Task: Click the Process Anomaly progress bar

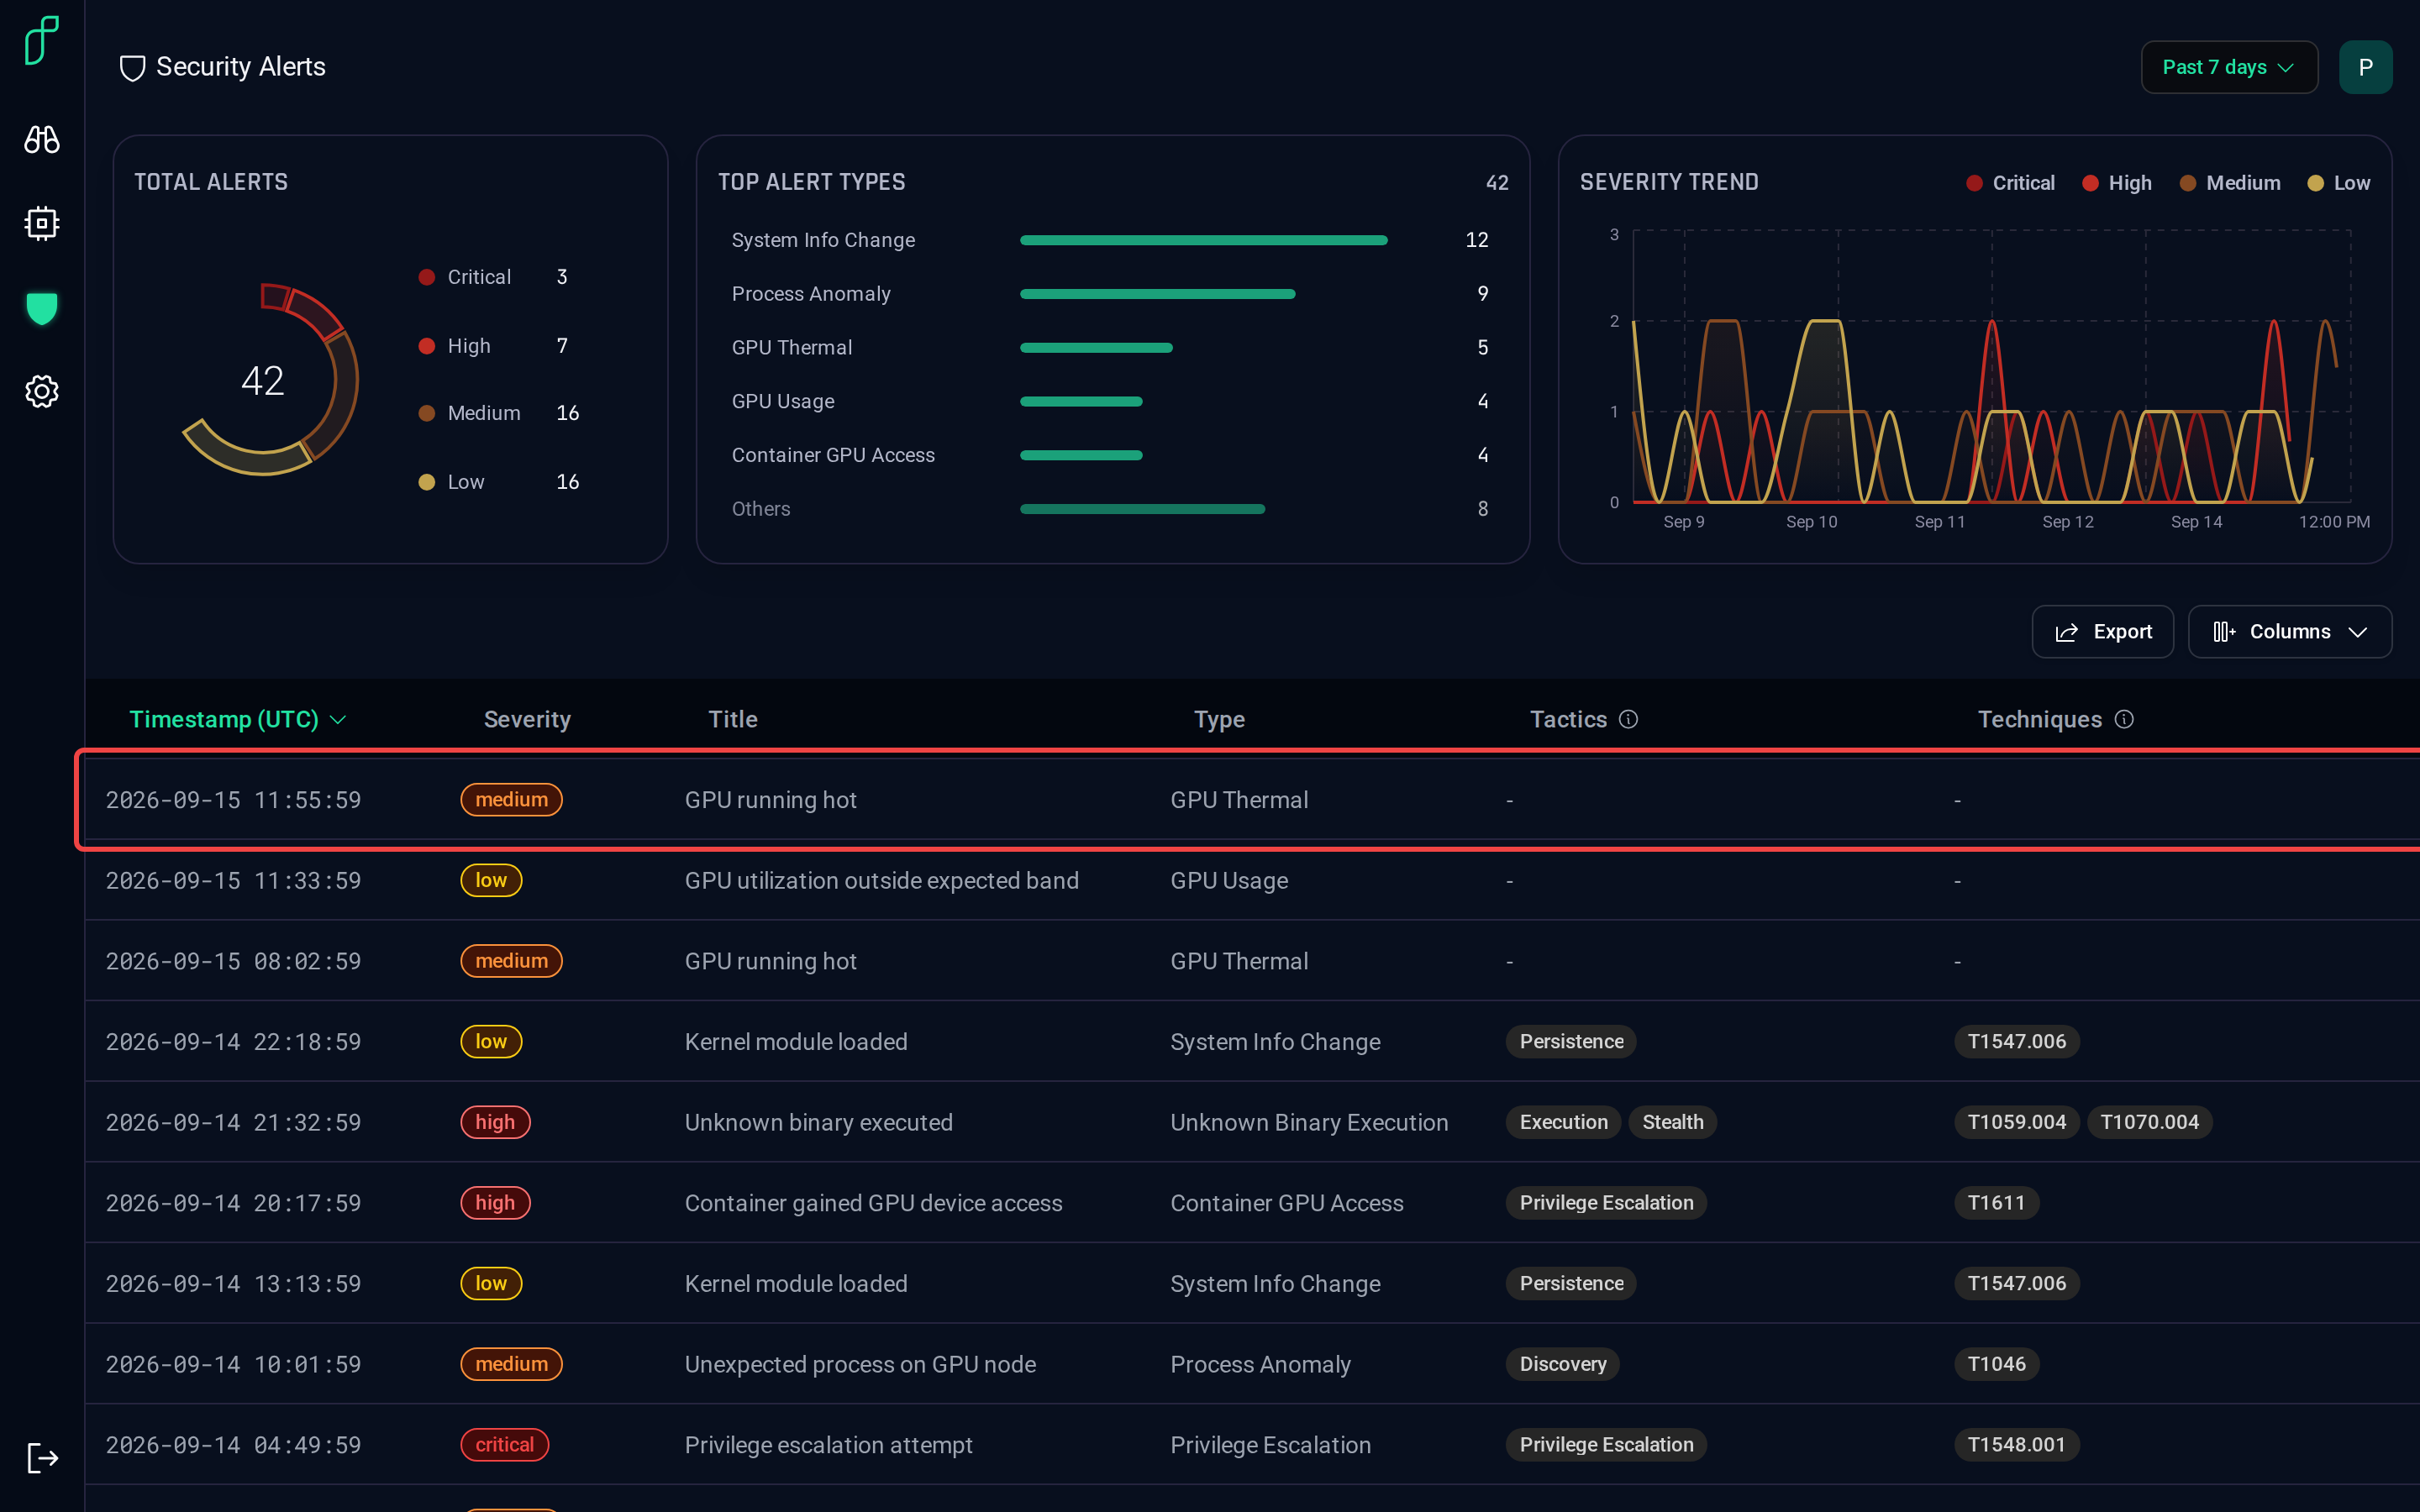Action: point(1157,294)
